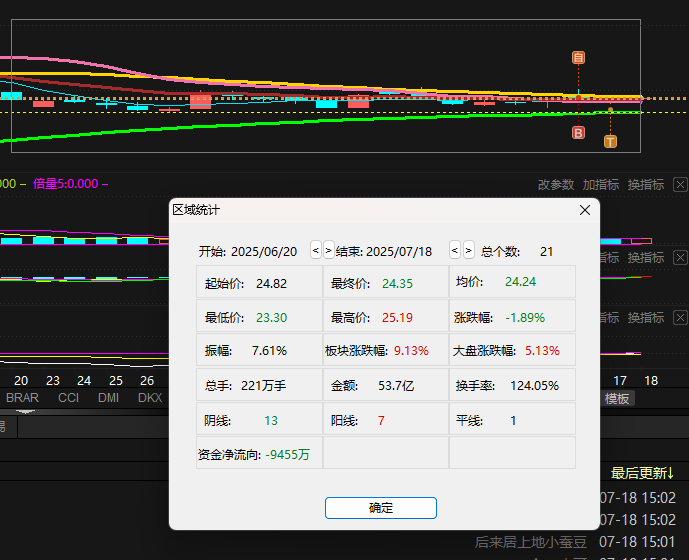Image resolution: width=689 pixels, height=560 pixels.
Task: Click the 大盘涨跌幅 value 5.13%
Action: click(x=542, y=351)
